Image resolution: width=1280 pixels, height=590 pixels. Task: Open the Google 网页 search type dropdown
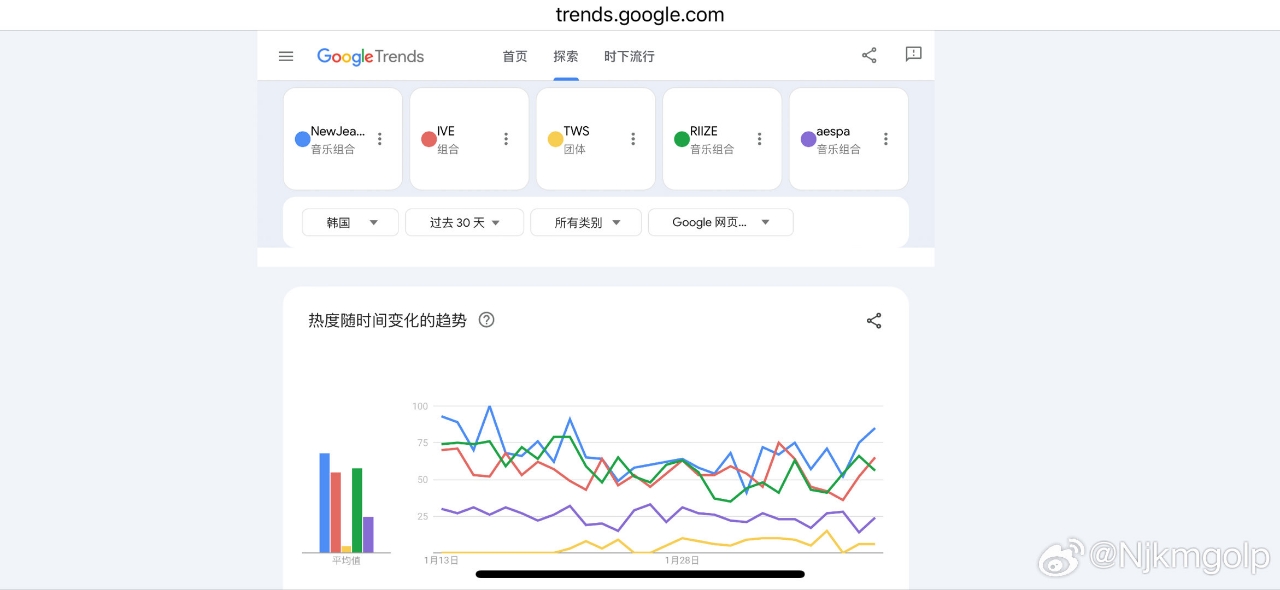(720, 222)
